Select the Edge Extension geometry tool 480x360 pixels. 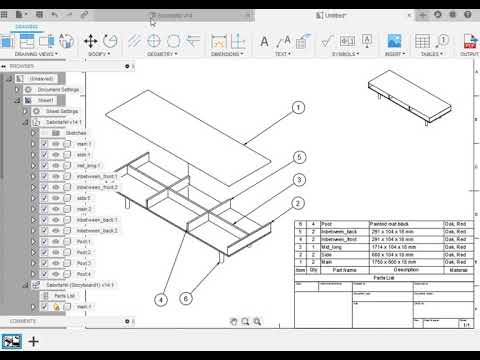click(x=193, y=41)
